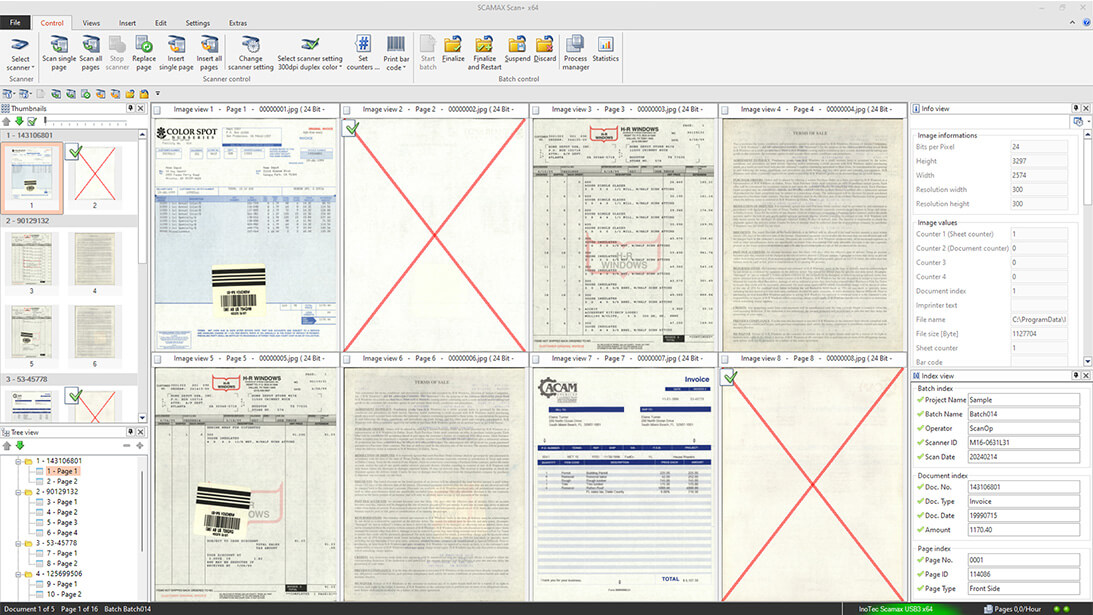Open the Statistics window
1093x615 pixels.
[605, 44]
